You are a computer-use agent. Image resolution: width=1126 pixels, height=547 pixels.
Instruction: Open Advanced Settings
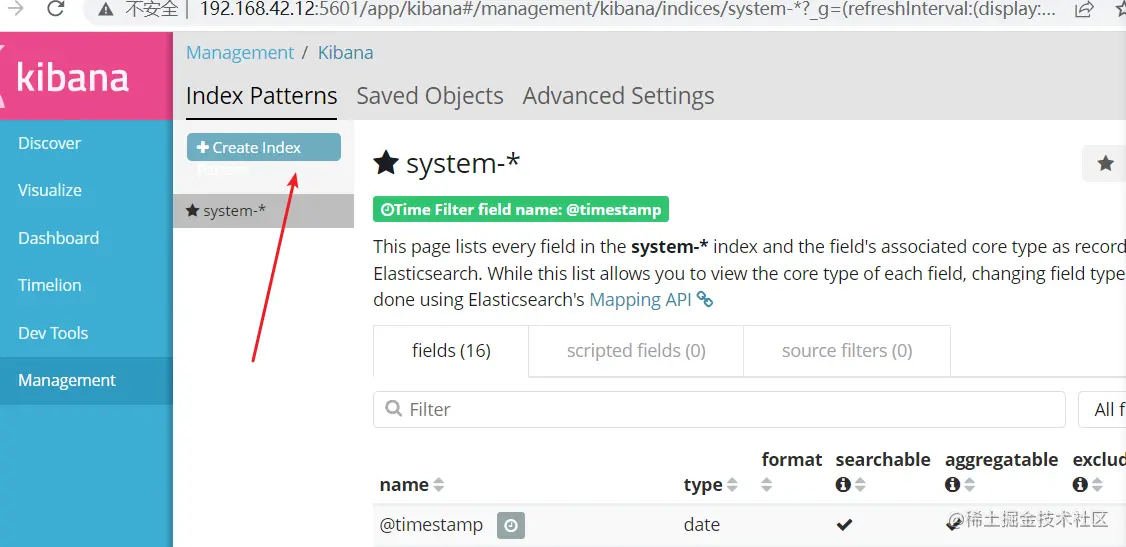click(x=618, y=96)
